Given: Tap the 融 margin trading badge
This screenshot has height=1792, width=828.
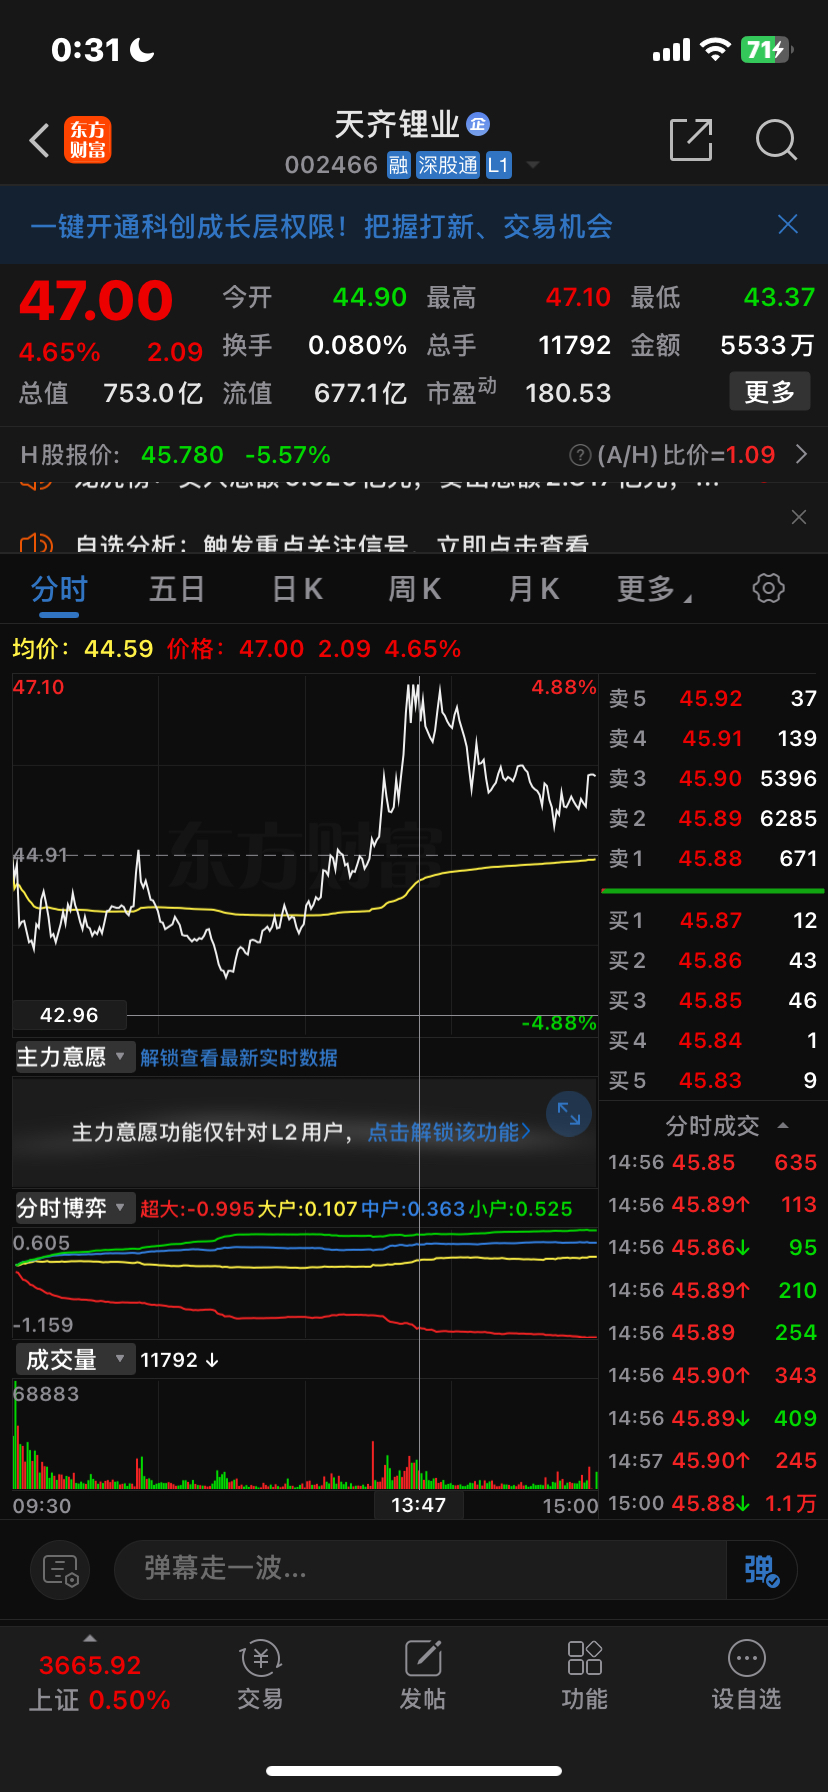Looking at the screenshot, I should (398, 165).
